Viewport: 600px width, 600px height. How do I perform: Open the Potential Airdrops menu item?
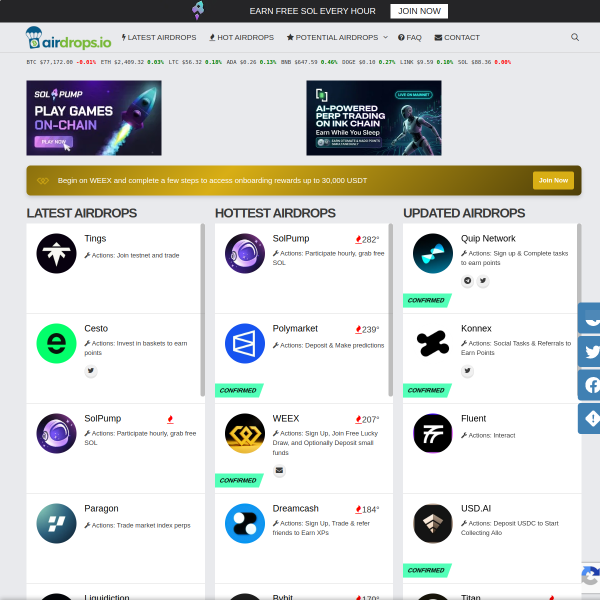333,38
